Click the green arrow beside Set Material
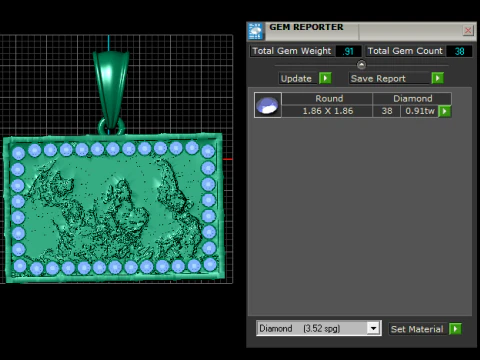This screenshot has width=480, height=360. click(x=455, y=329)
